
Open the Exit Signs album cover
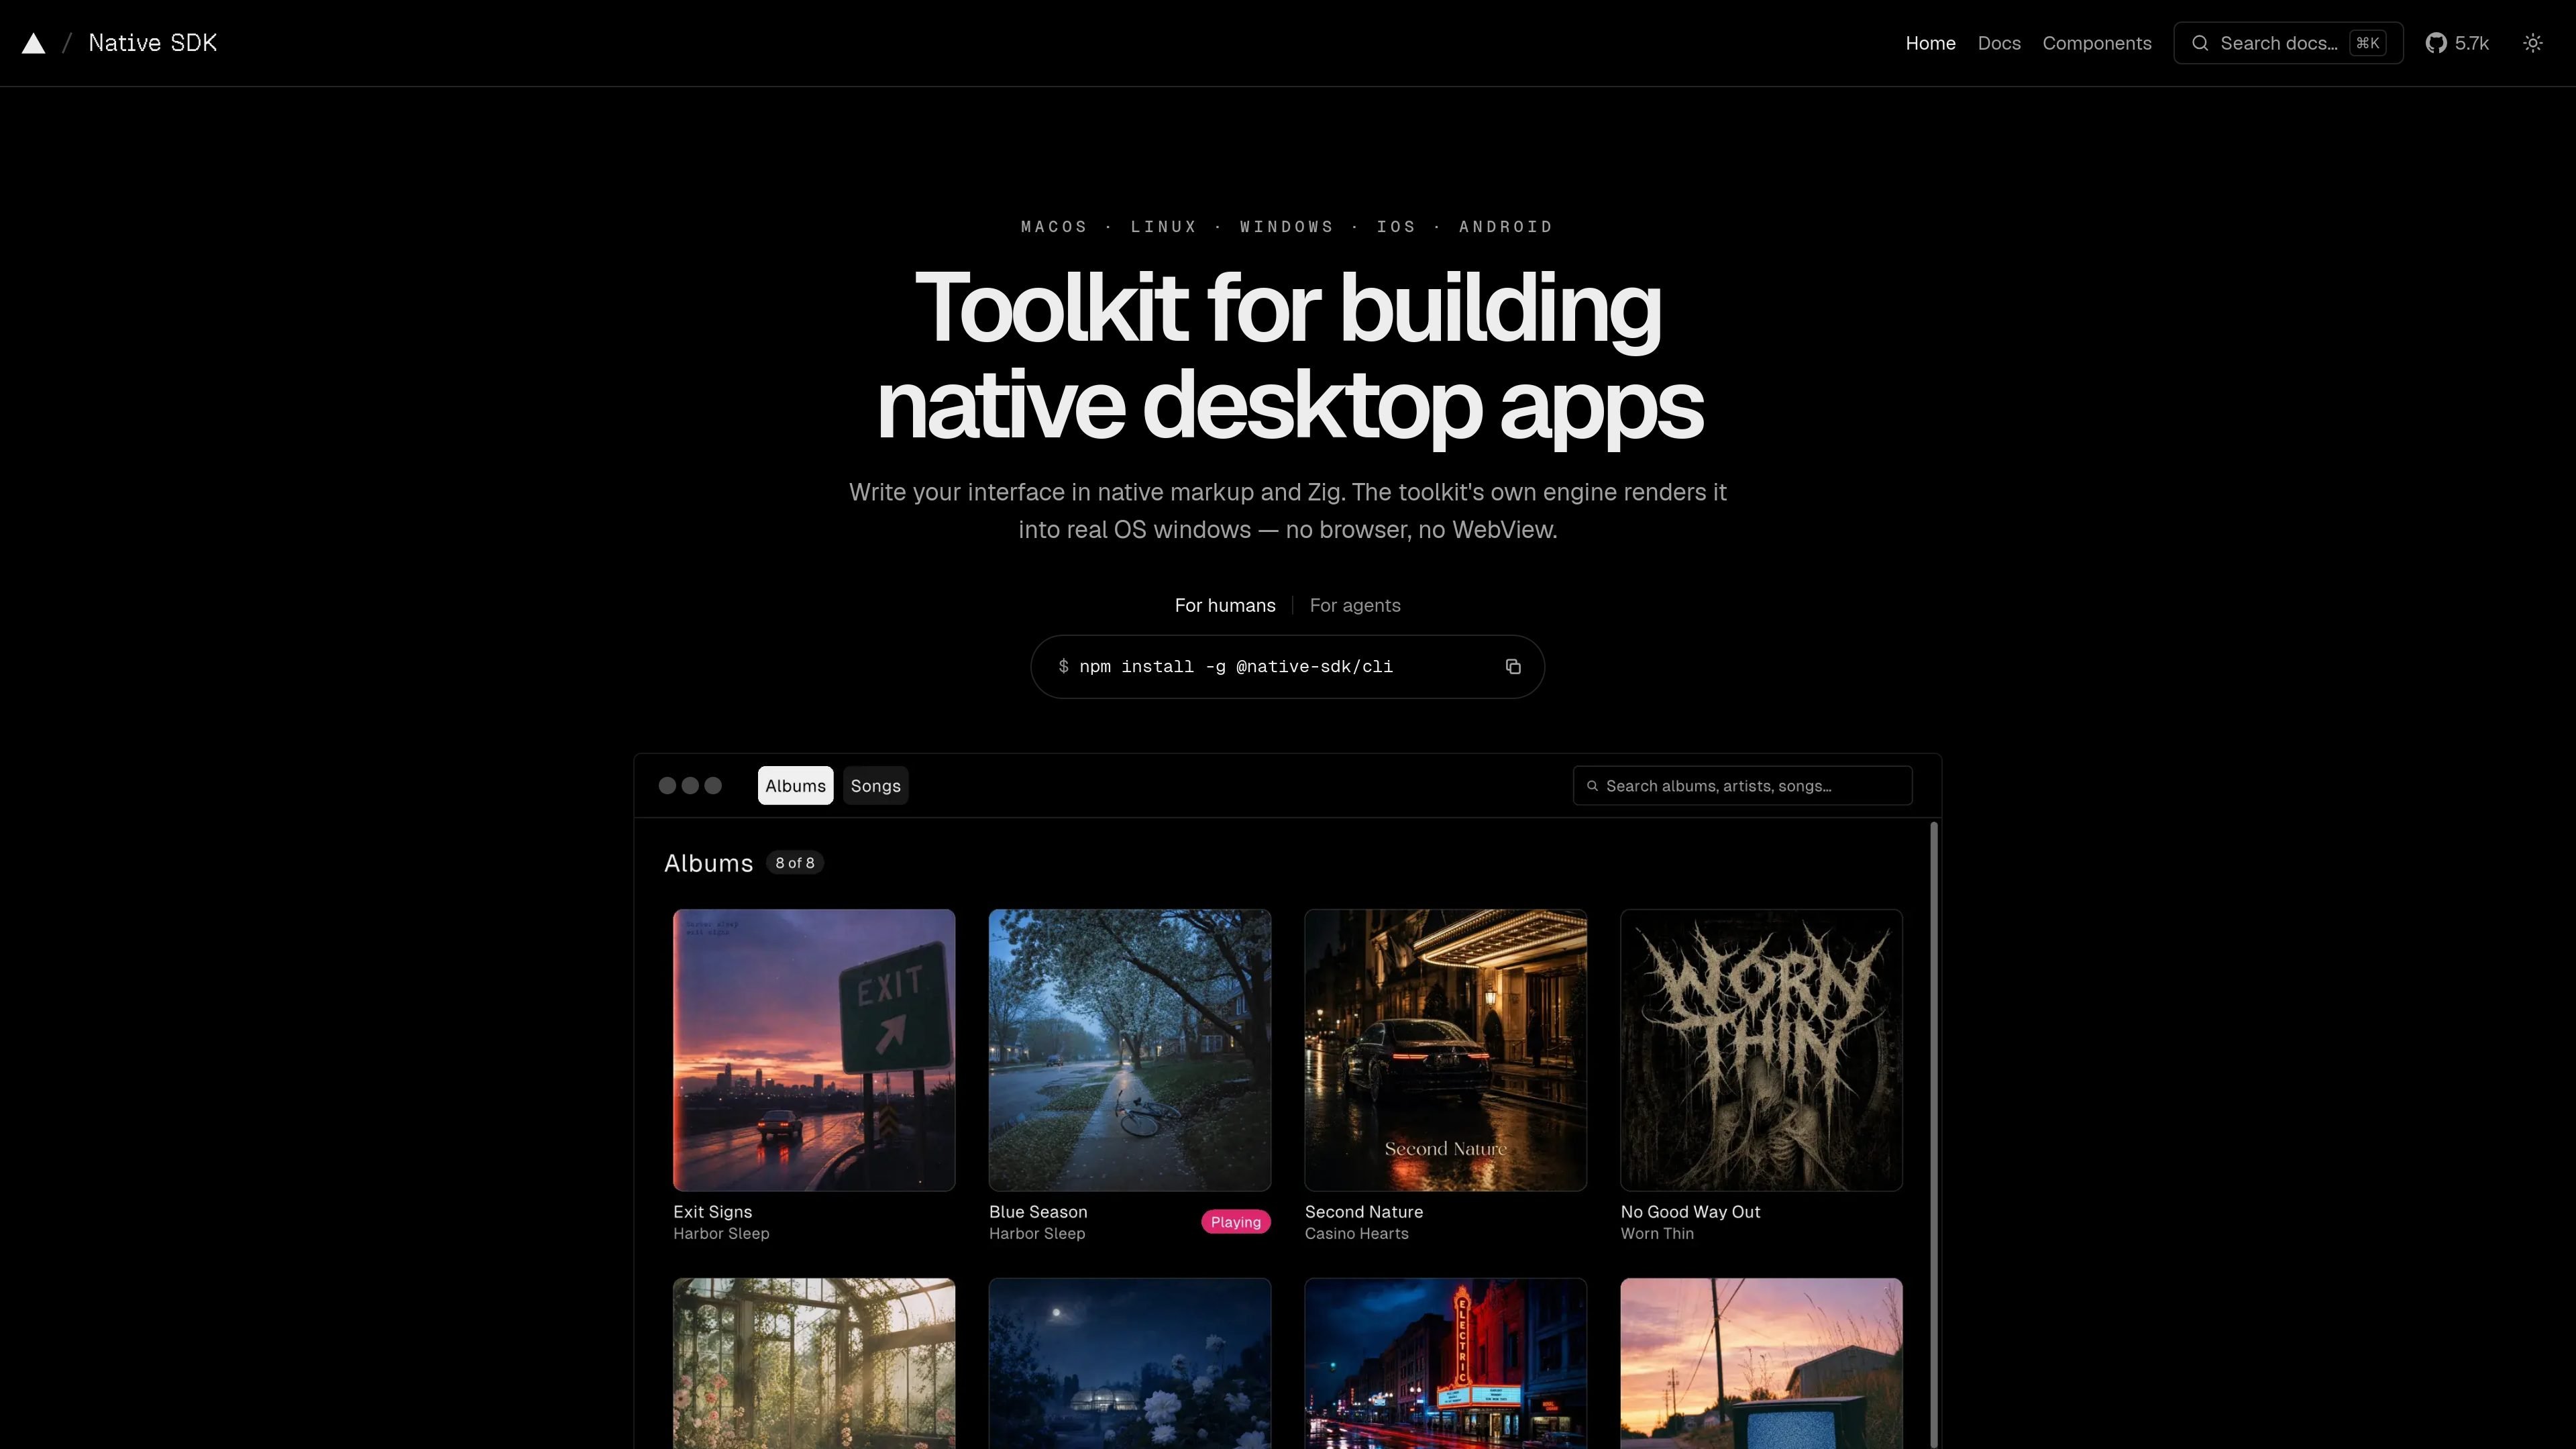pyautogui.click(x=814, y=1050)
